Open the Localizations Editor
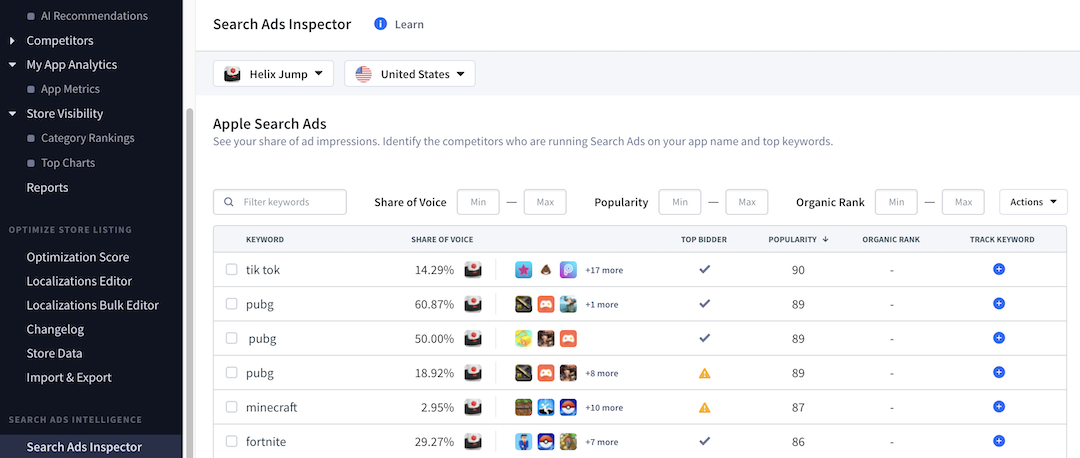Screen dimensions: 1080x458 coord(79,281)
